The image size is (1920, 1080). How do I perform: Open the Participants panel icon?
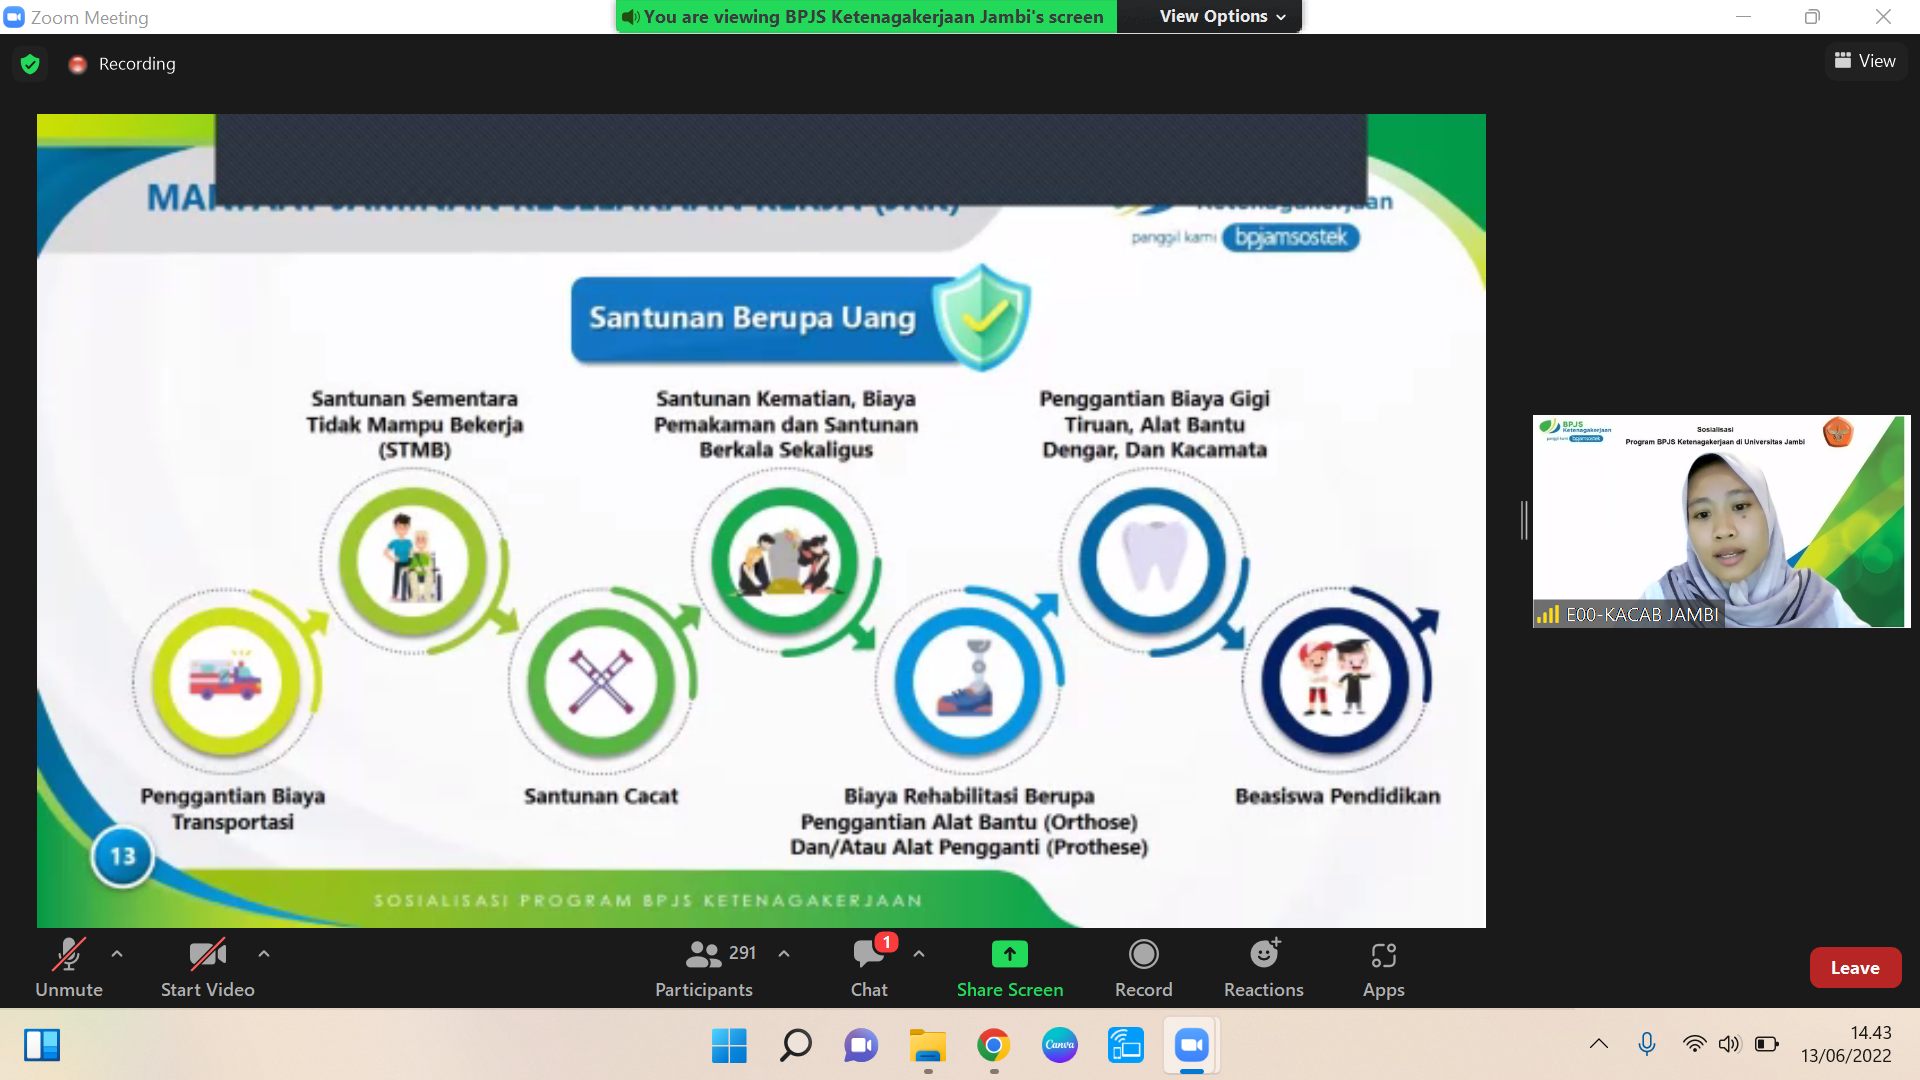click(x=703, y=955)
